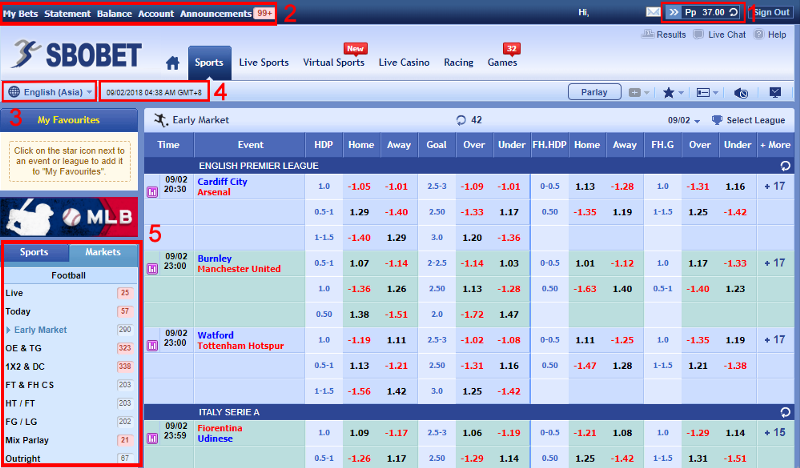Image resolution: width=800 pixels, height=468 pixels.
Task: Click the MLB baseball banner
Action: [69, 217]
